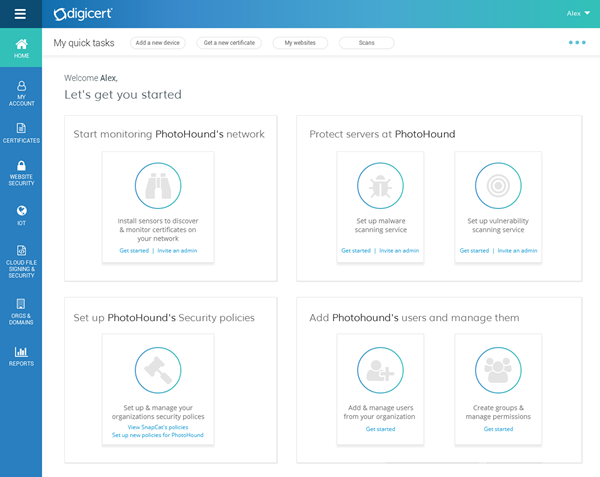
Task: Click the user groups icon
Action: pyautogui.click(x=498, y=370)
